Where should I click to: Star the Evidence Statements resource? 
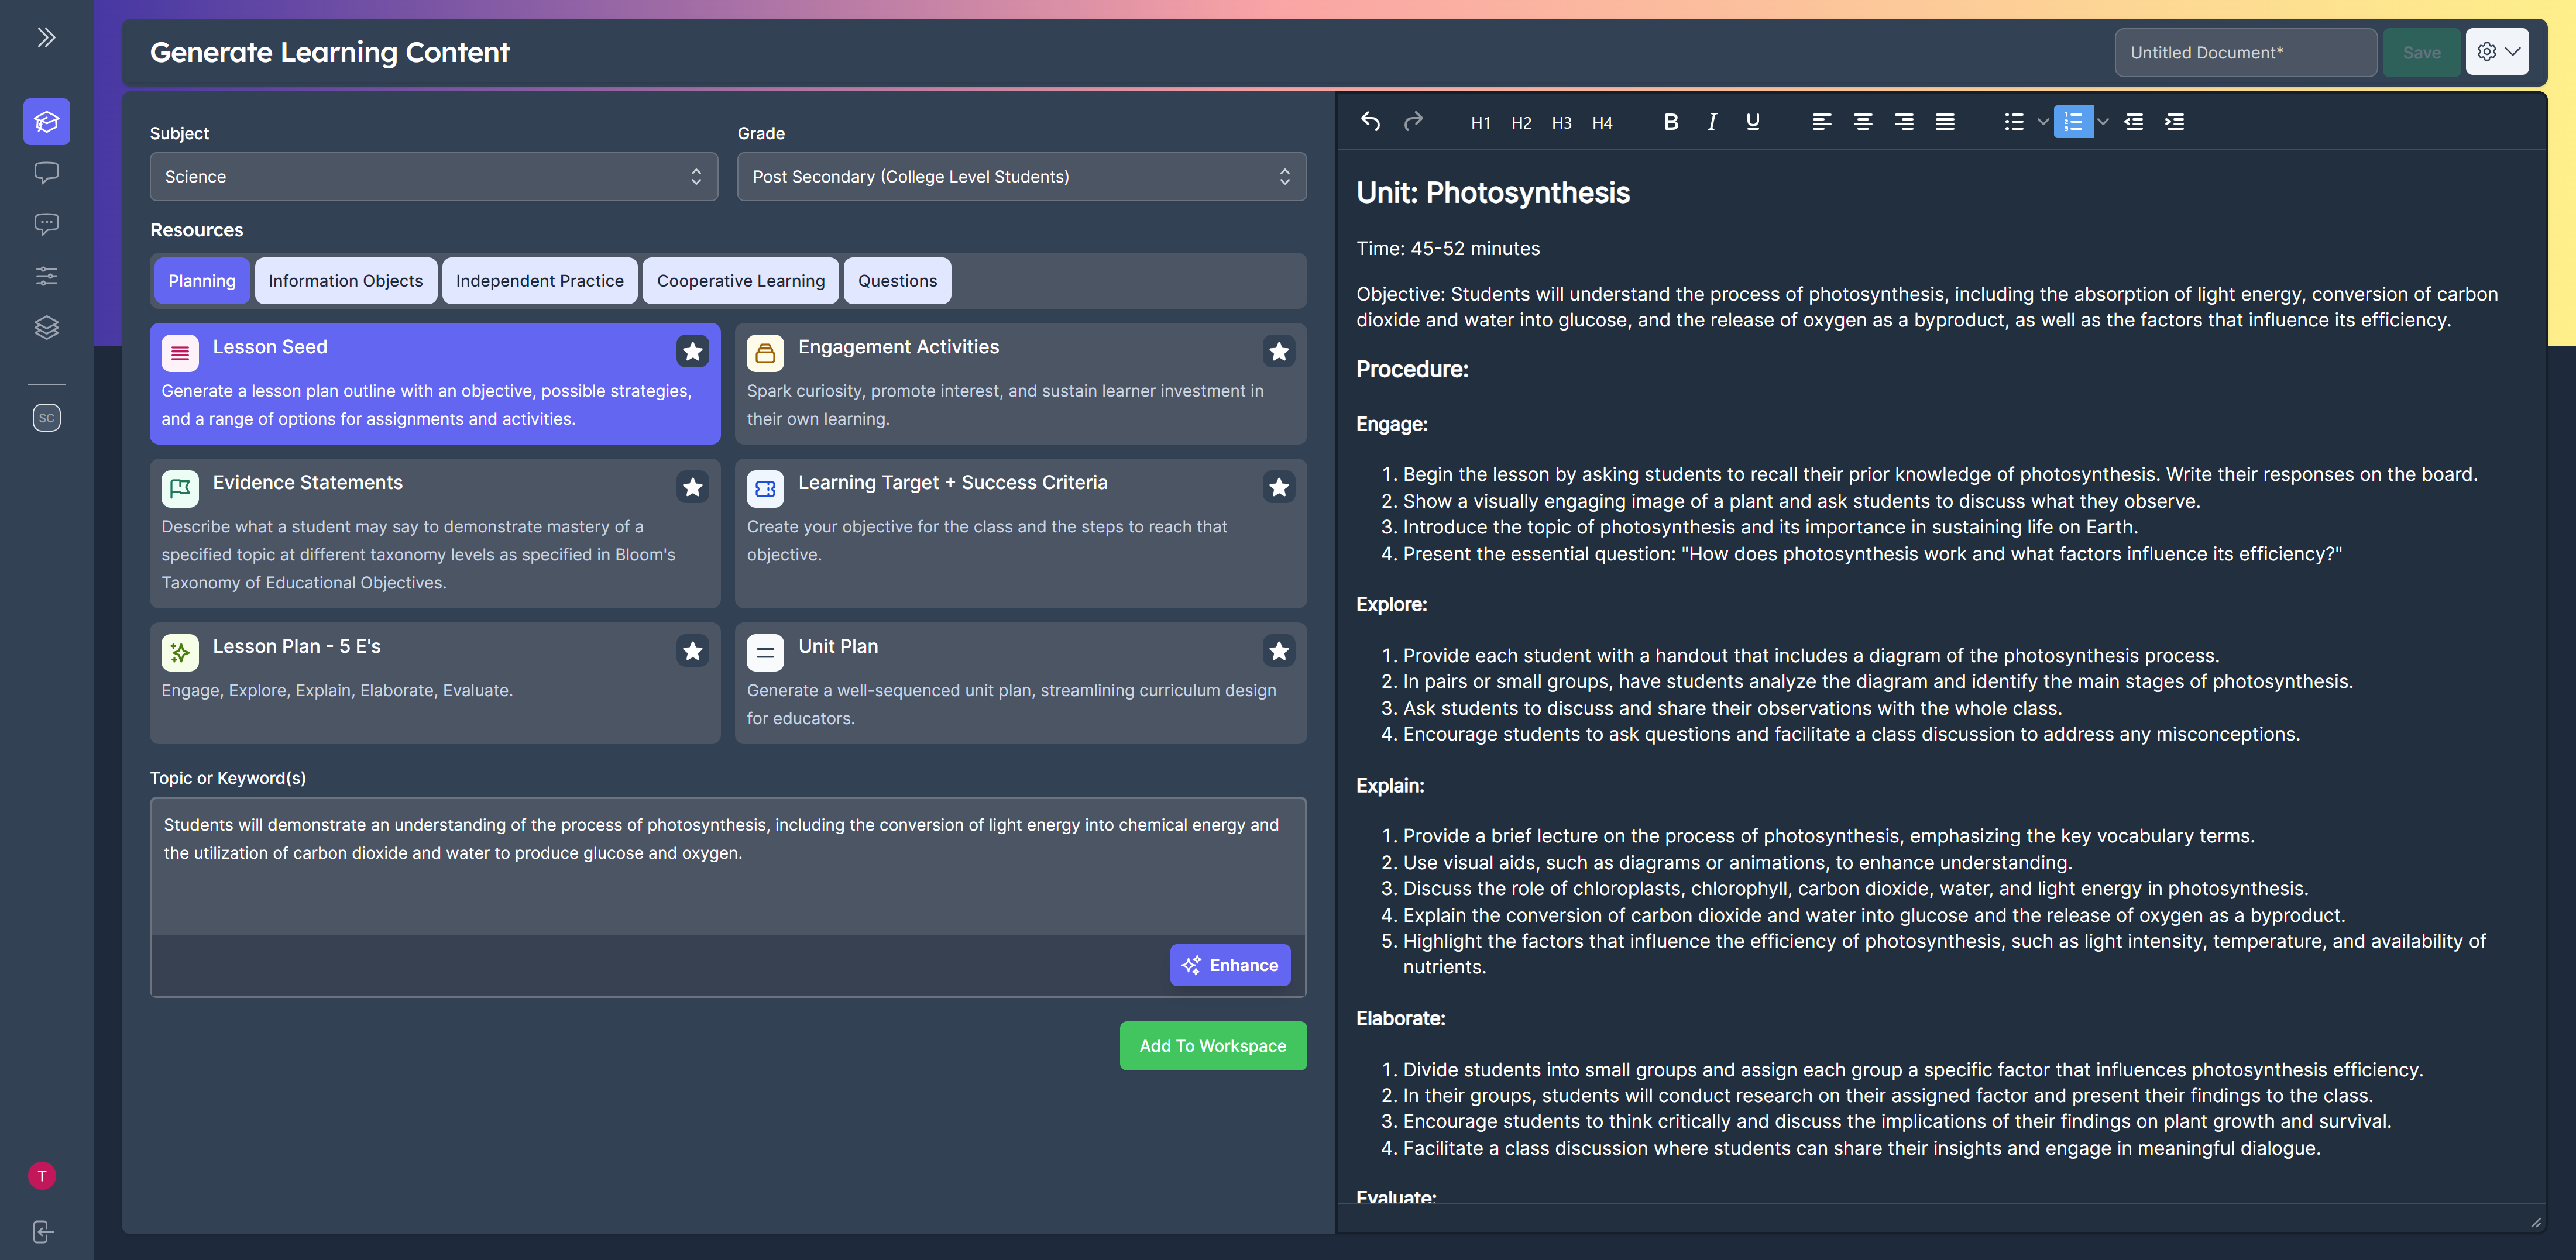click(692, 487)
